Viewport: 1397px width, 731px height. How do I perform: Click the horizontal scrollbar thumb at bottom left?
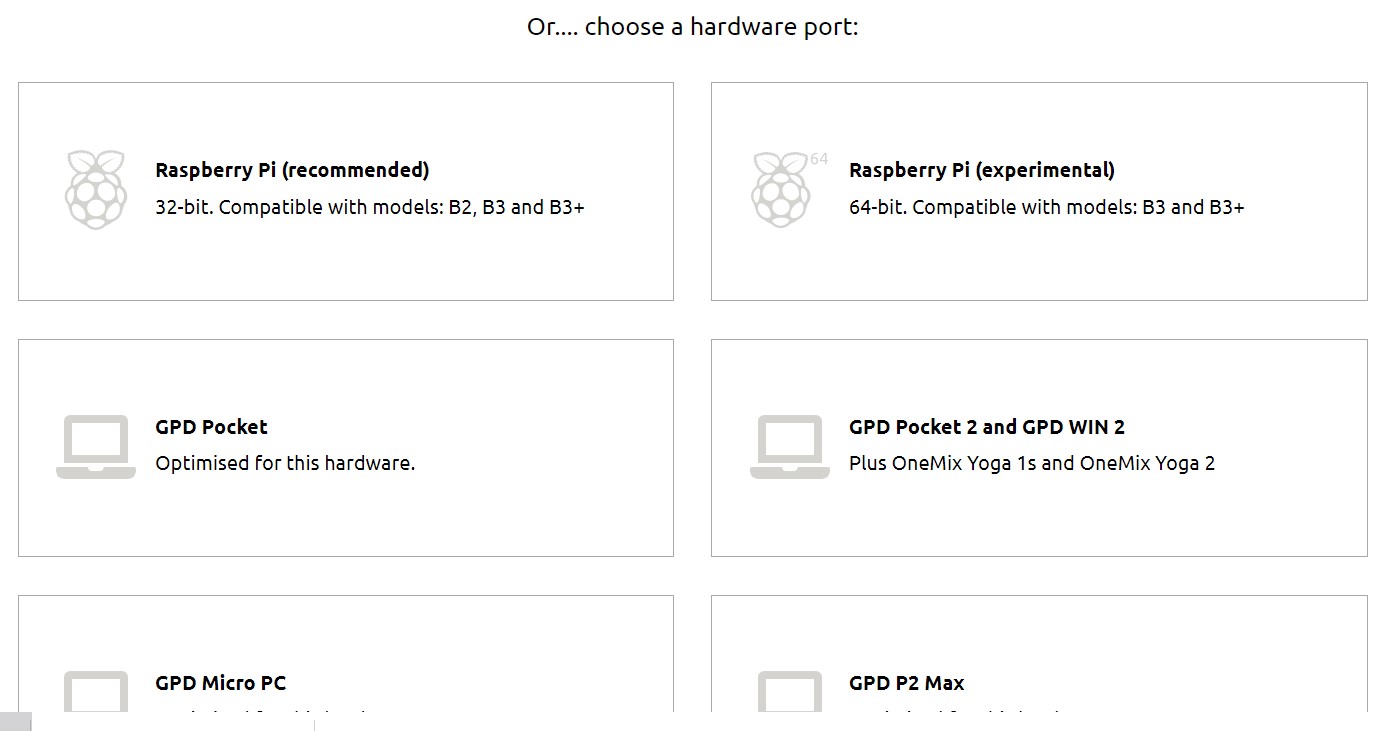pos(16,722)
